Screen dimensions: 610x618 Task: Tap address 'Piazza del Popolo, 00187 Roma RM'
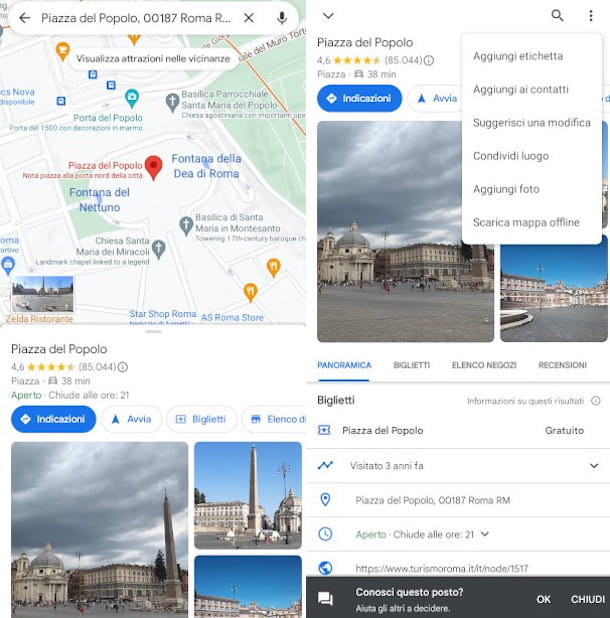433,500
